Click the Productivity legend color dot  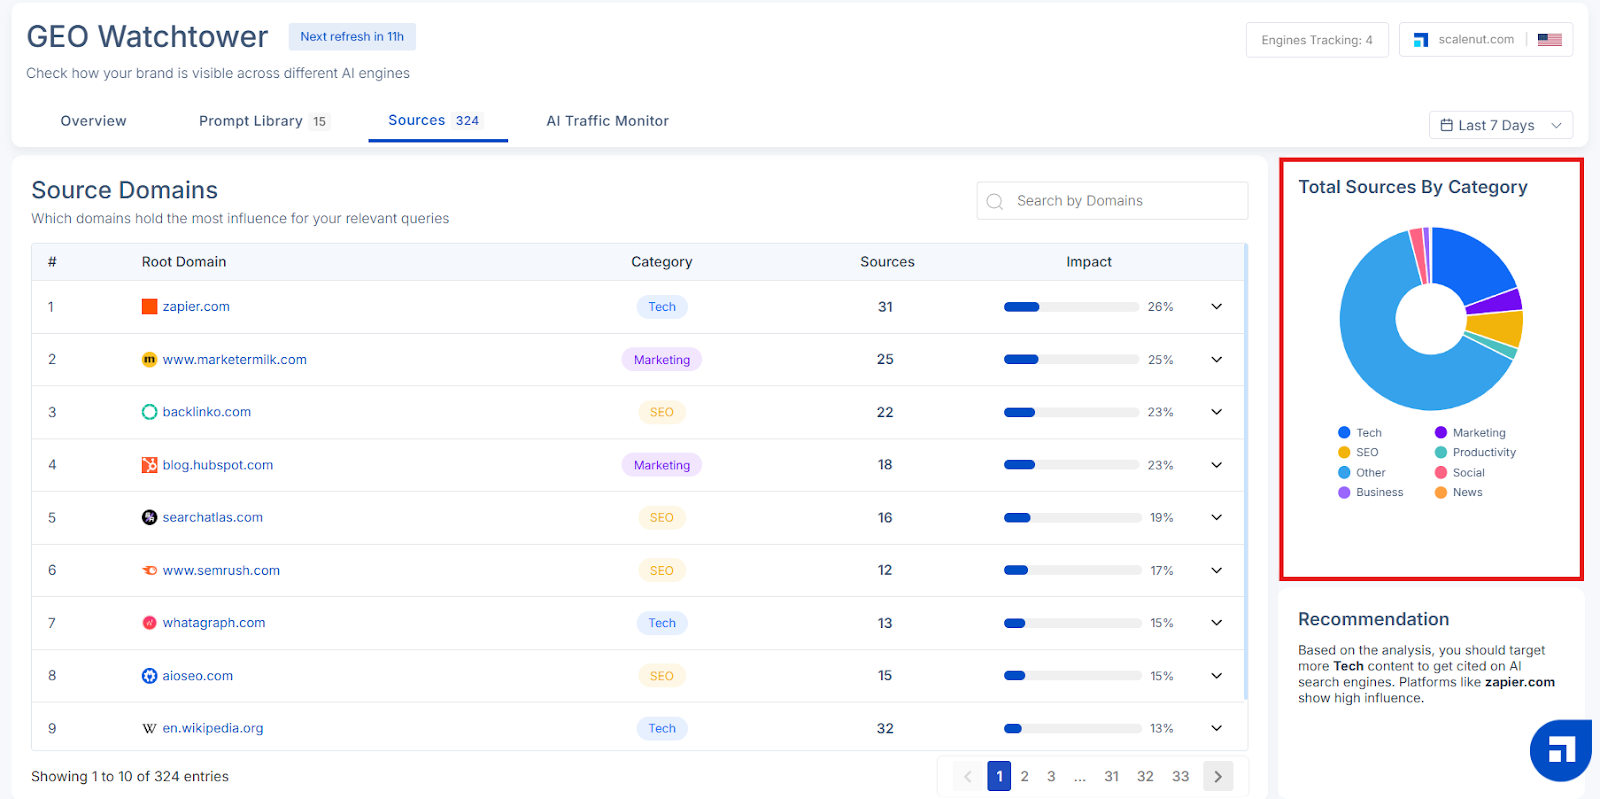tap(1441, 452)
